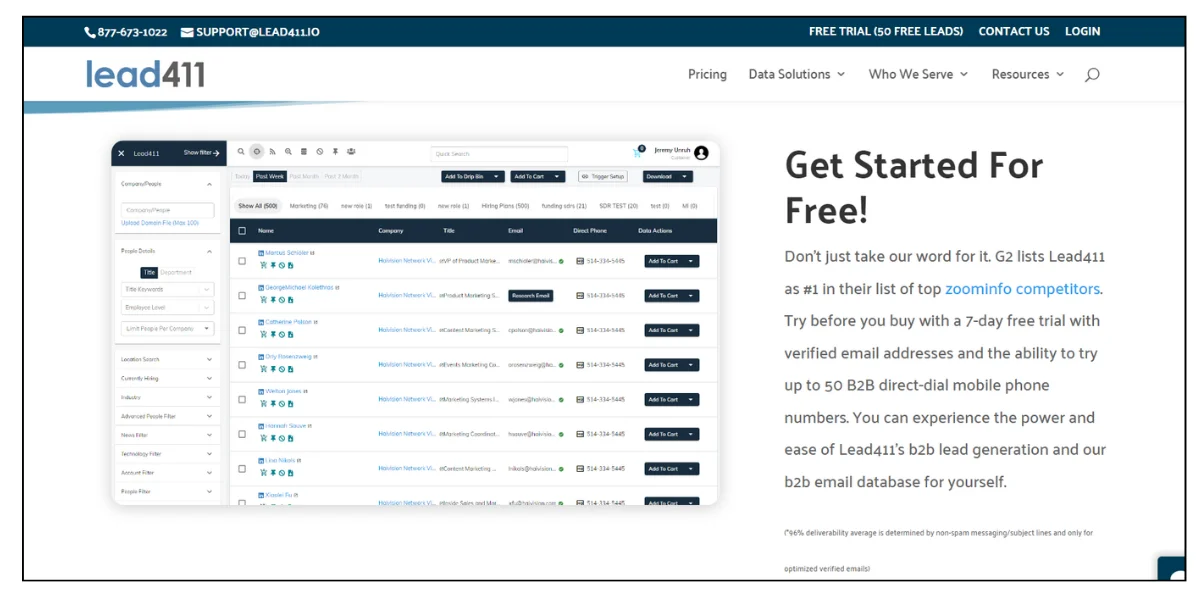Open the Employee Level dropdown
Viewport: 1200px width, 600px height.
(167, 308)
